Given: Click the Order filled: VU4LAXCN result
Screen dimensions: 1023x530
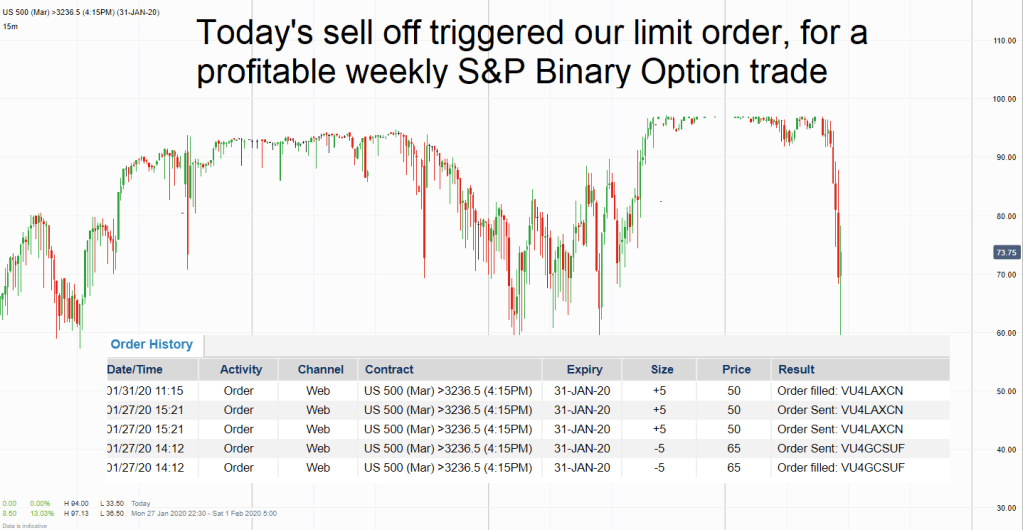Looking at the screenshot, I should [840, 390].
